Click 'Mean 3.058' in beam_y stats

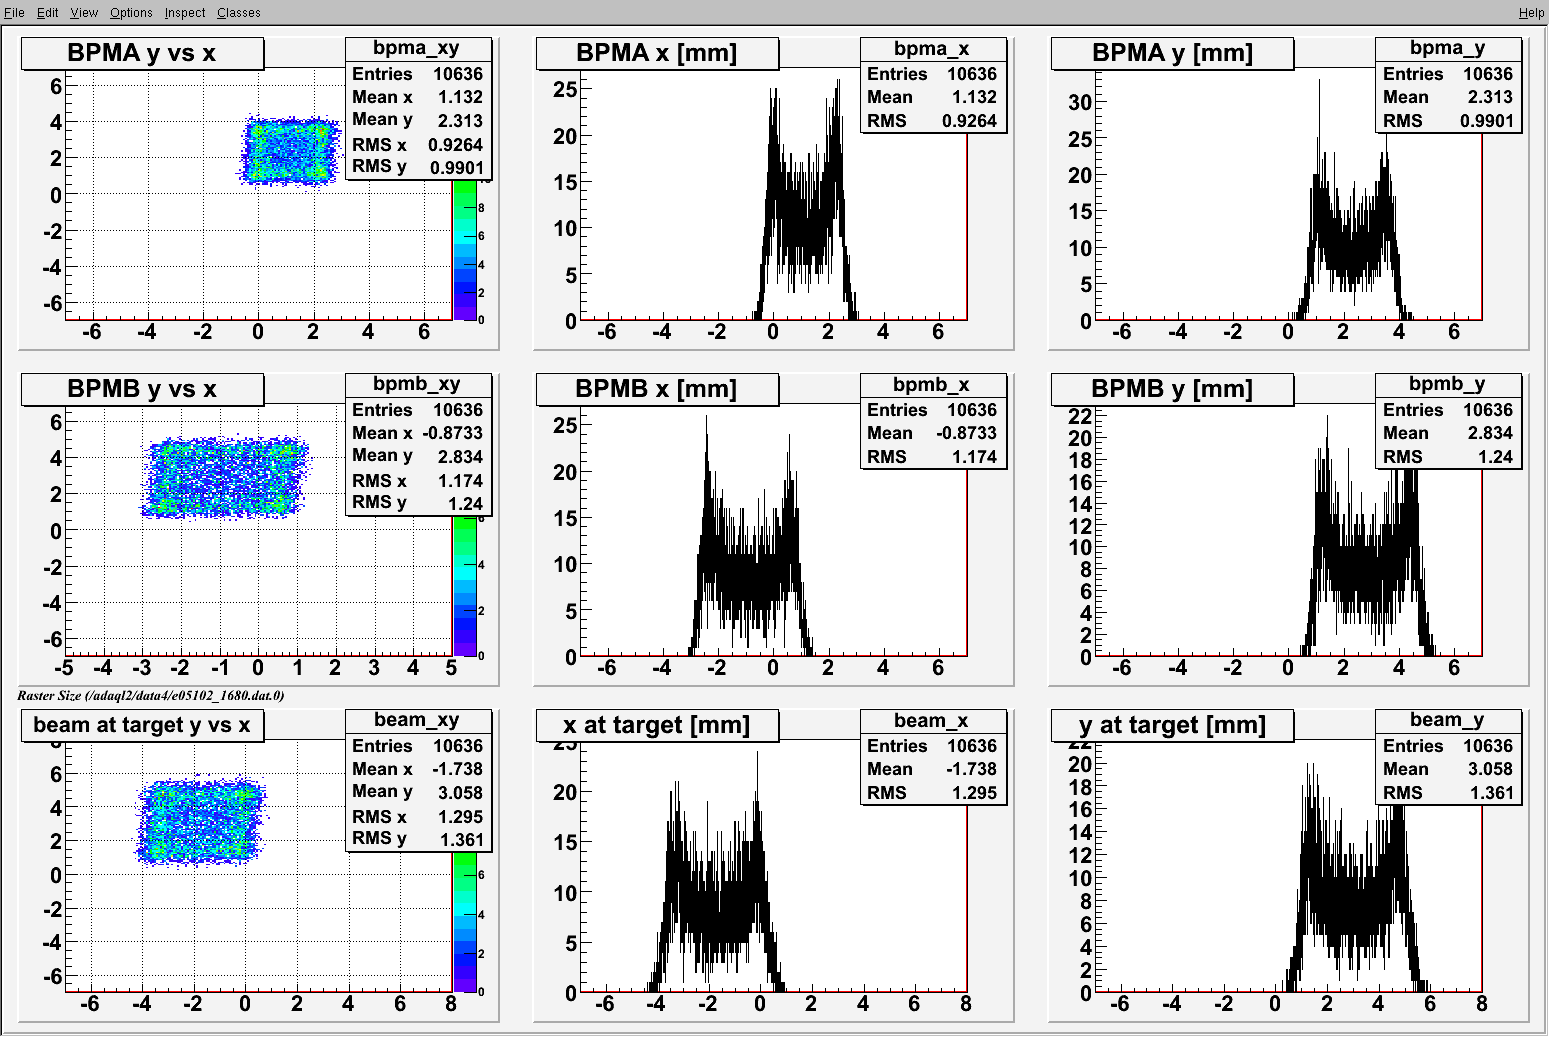1448,769
